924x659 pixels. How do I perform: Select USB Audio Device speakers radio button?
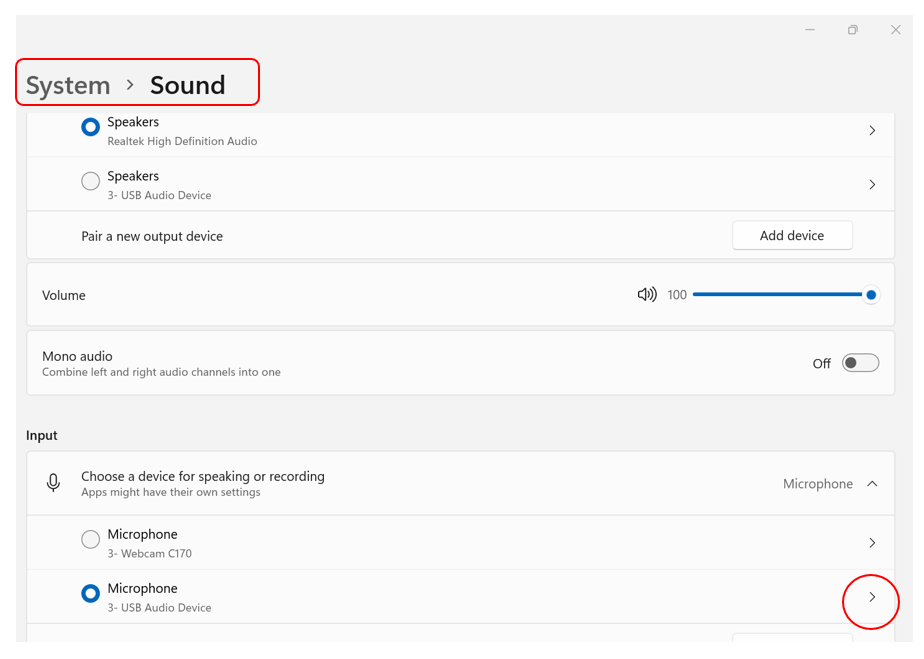(91, 181)
